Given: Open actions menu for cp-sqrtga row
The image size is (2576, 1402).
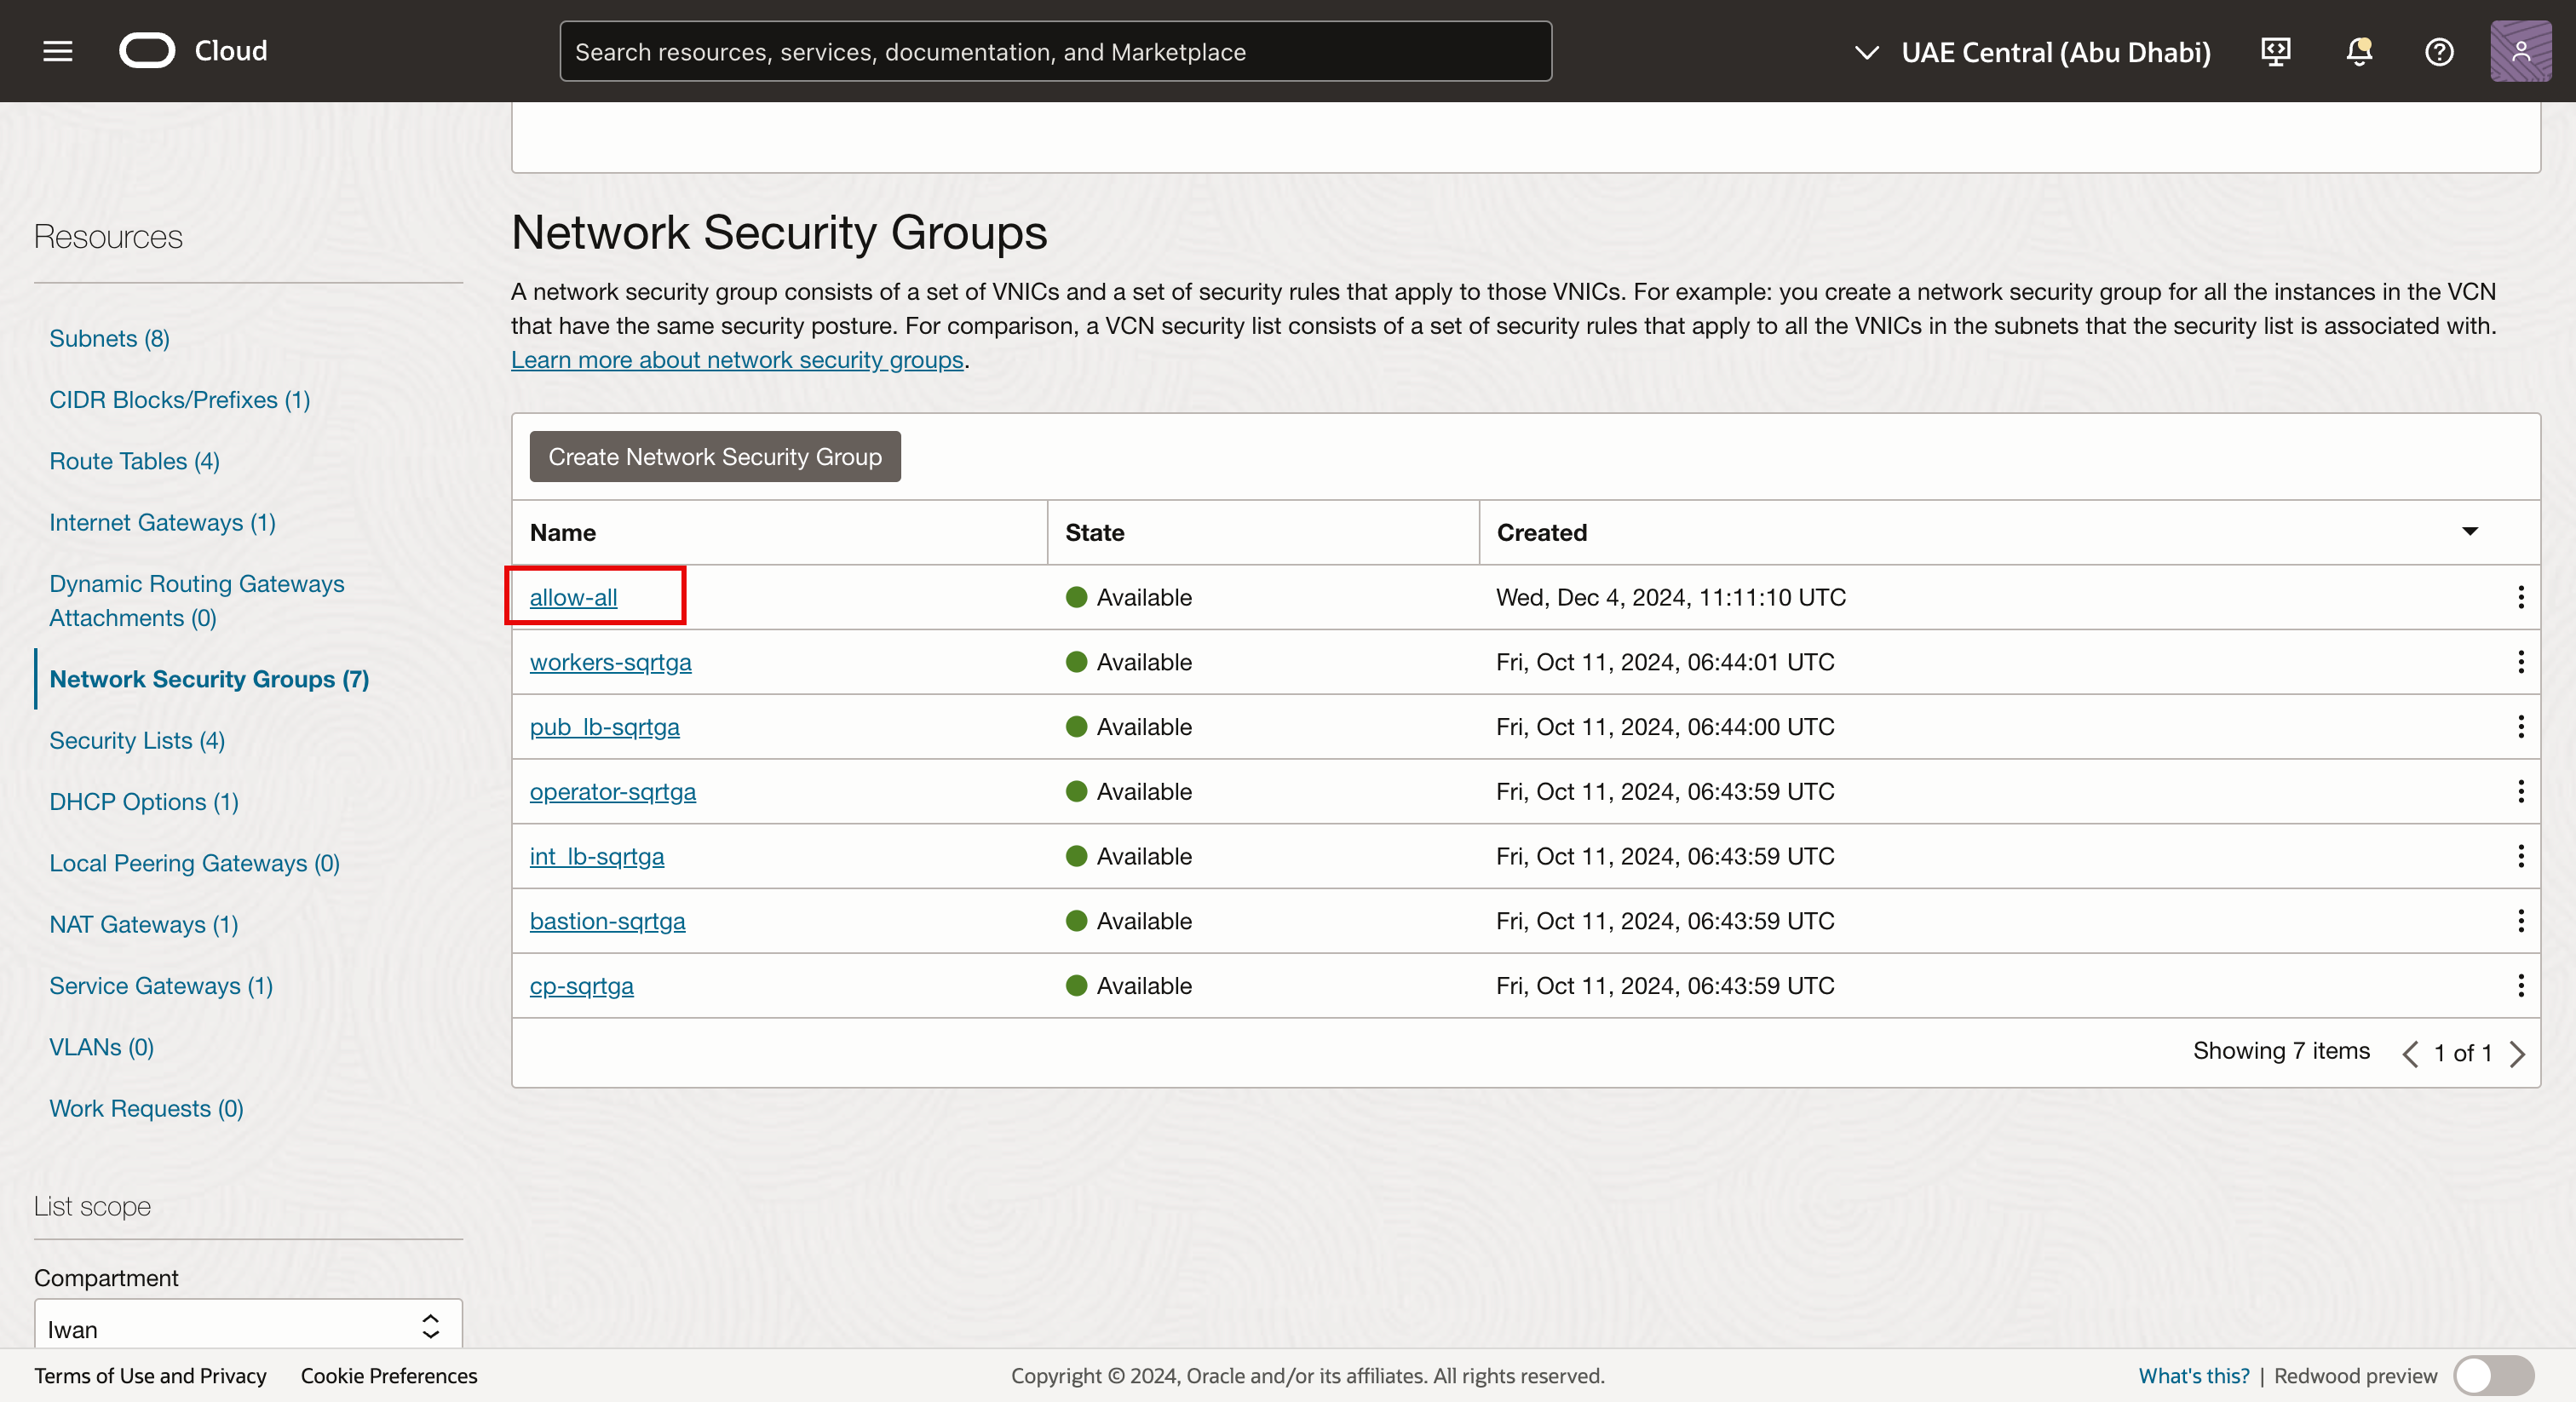Looking at the screenshot, I should click(2520, 986).
